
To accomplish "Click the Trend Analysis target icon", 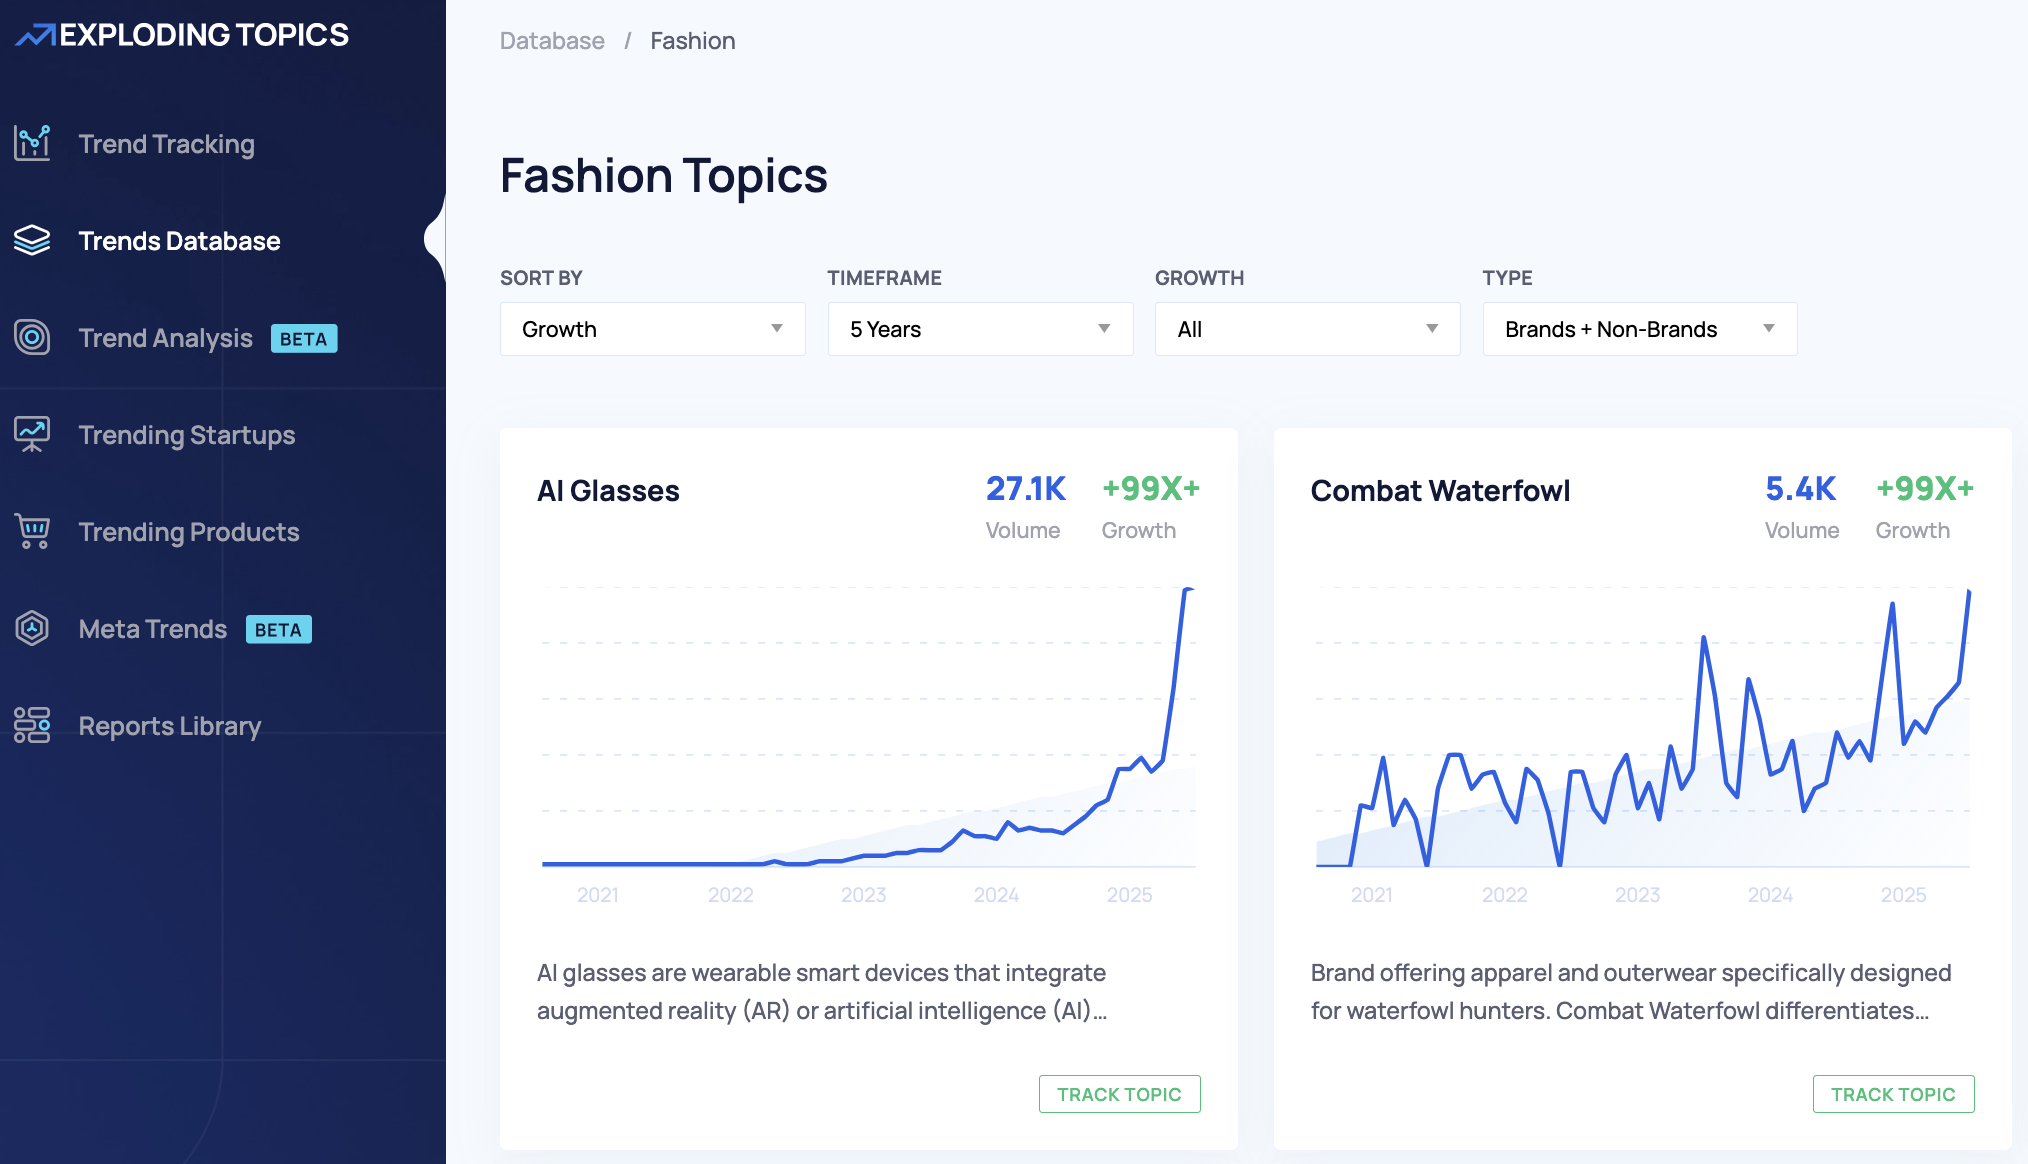I will [x=32, y=337].
